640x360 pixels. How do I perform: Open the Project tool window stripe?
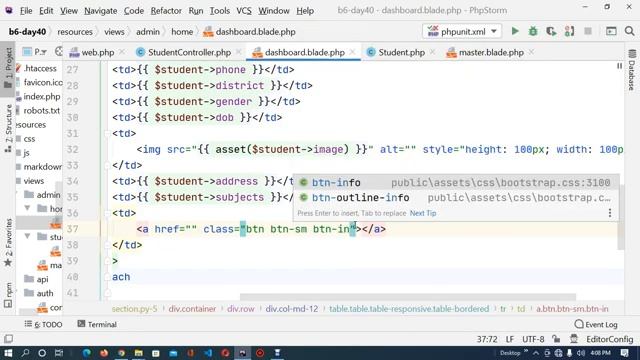[8, 68]
